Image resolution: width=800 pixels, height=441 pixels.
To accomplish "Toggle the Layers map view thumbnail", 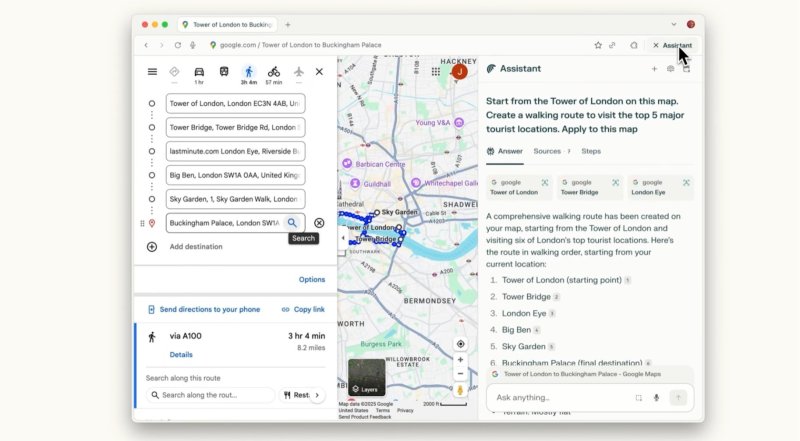I will [366, 377].
